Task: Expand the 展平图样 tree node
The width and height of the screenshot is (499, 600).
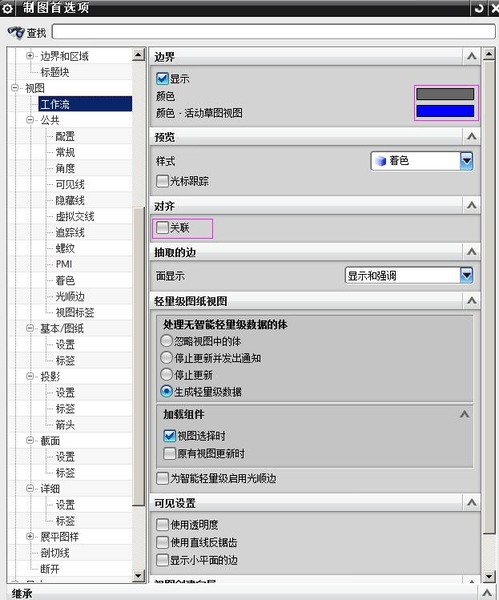Action: [x=30, y=536]
